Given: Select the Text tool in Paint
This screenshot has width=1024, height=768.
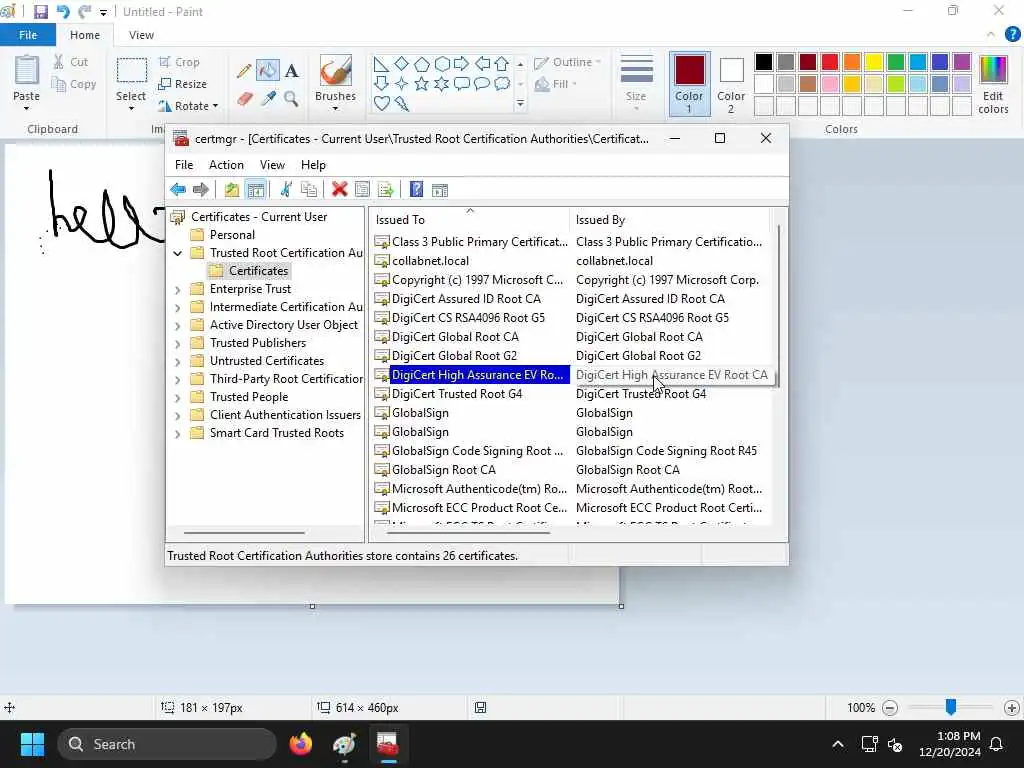Looking at the screenshot, I should point(292,71).
